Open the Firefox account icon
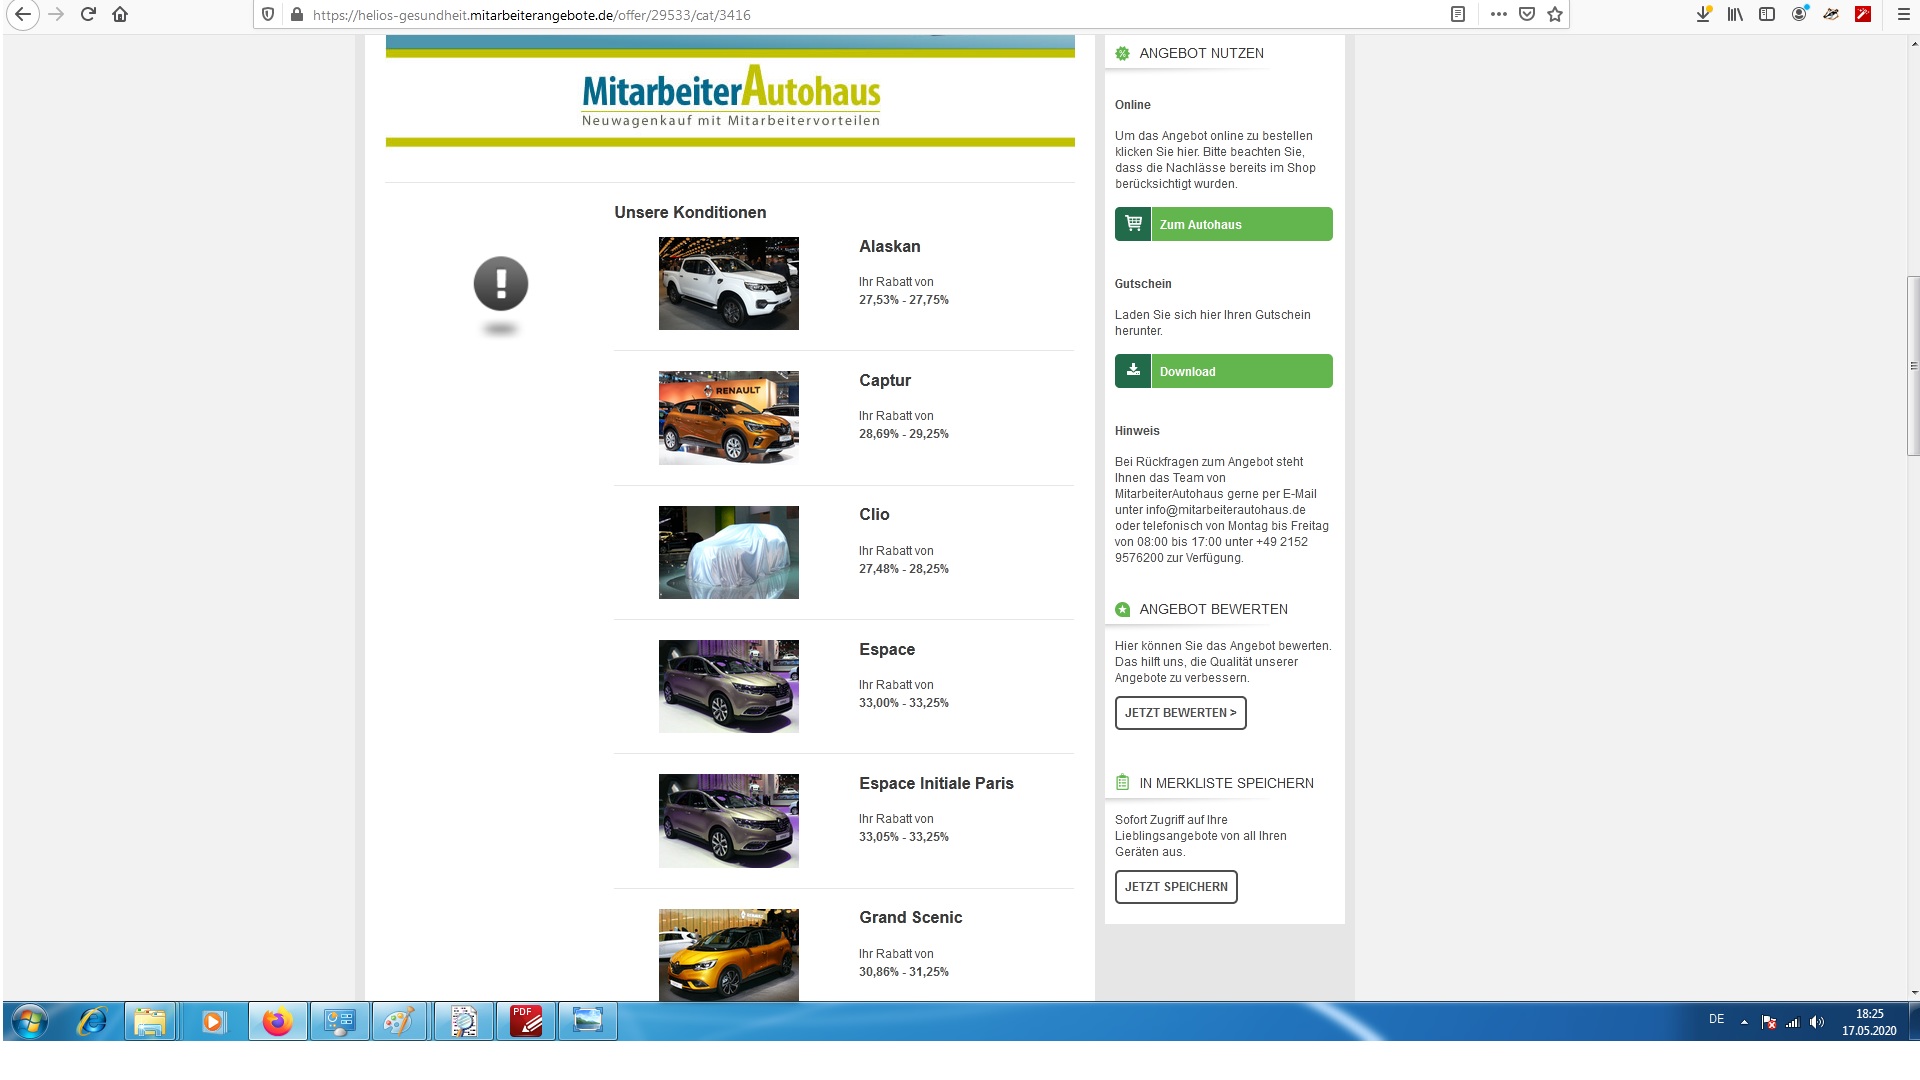 pyautogui.click(x=1799, y=14)
